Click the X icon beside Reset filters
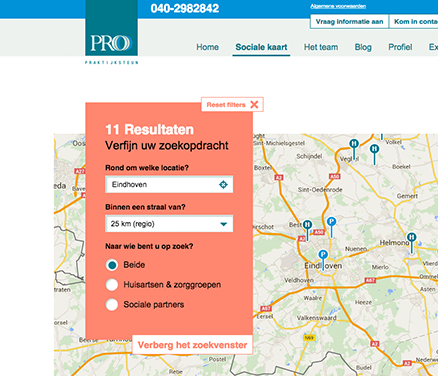 pyautogui.click(x=254, y=105)
